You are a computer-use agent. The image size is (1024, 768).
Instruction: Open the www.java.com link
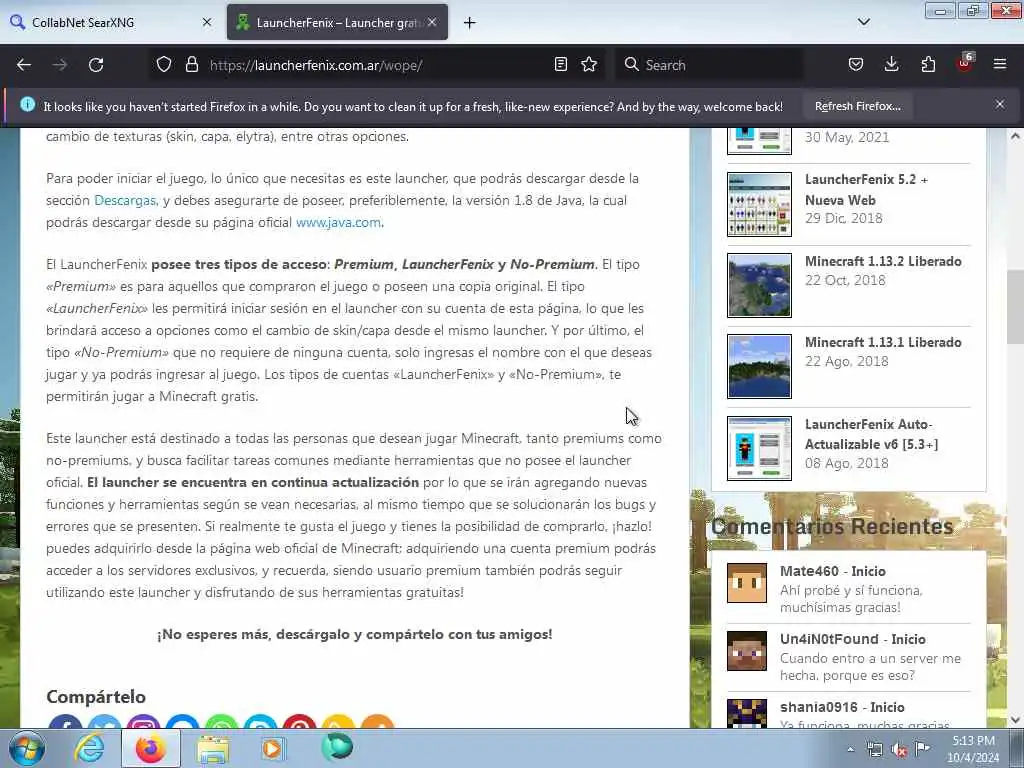[338, 223]
